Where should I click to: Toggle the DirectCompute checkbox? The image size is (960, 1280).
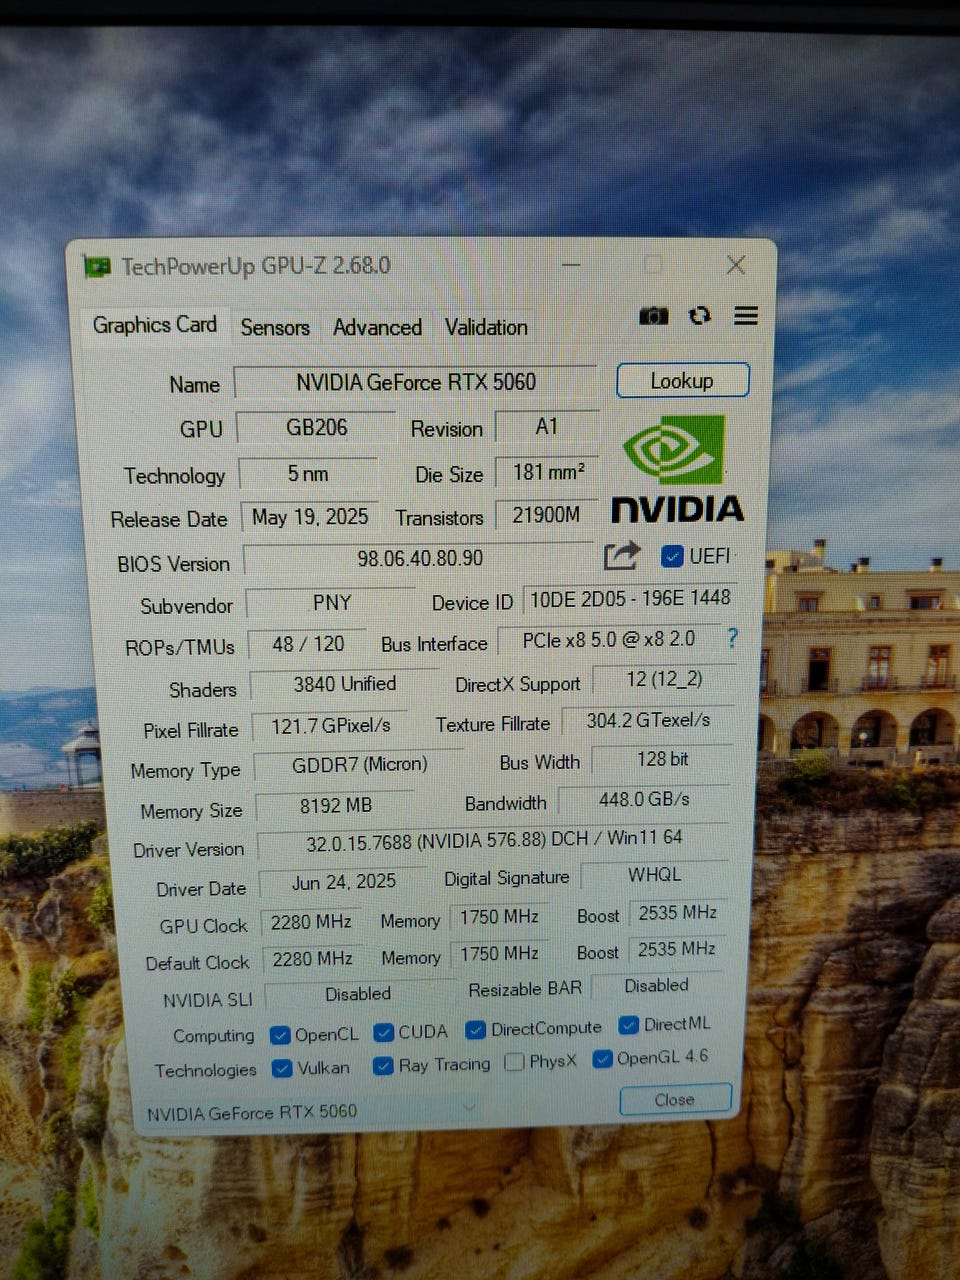click(475, 1029)
